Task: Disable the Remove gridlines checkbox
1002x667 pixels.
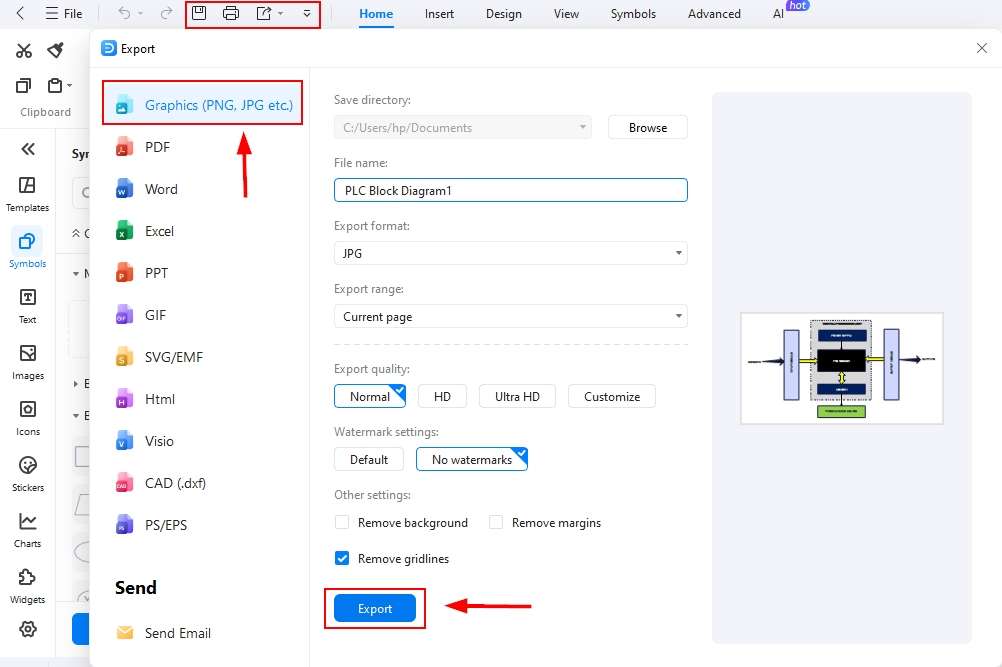Action: click(342, 559)
